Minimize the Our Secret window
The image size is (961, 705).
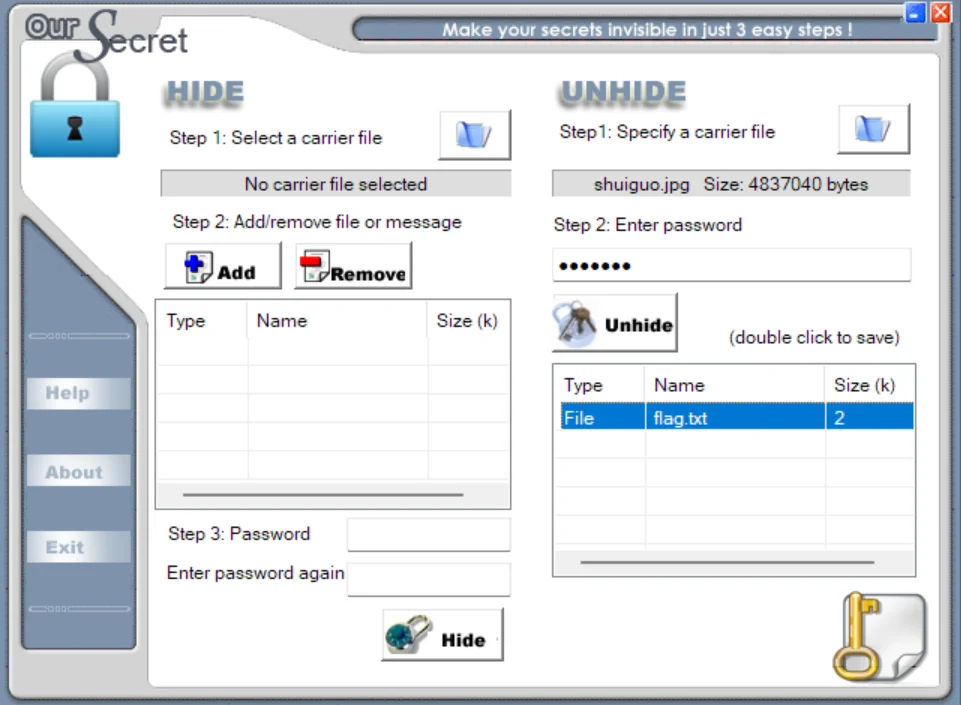[x=915, y=12]
